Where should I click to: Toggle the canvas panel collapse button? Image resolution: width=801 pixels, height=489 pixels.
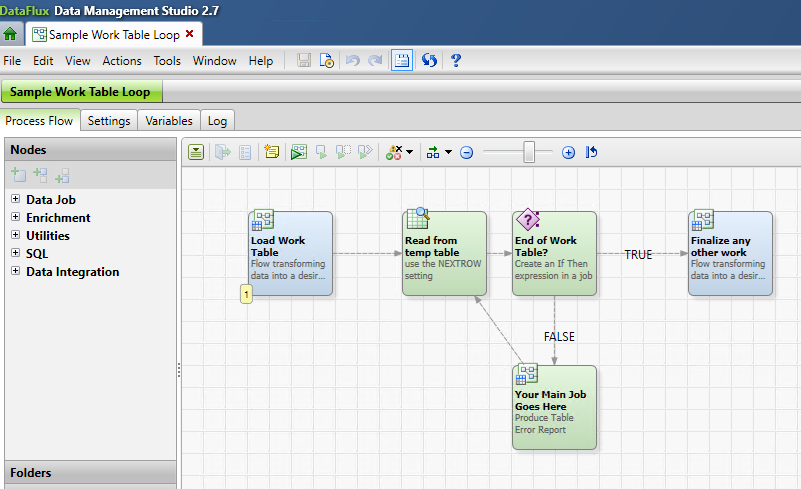point(196,152)
